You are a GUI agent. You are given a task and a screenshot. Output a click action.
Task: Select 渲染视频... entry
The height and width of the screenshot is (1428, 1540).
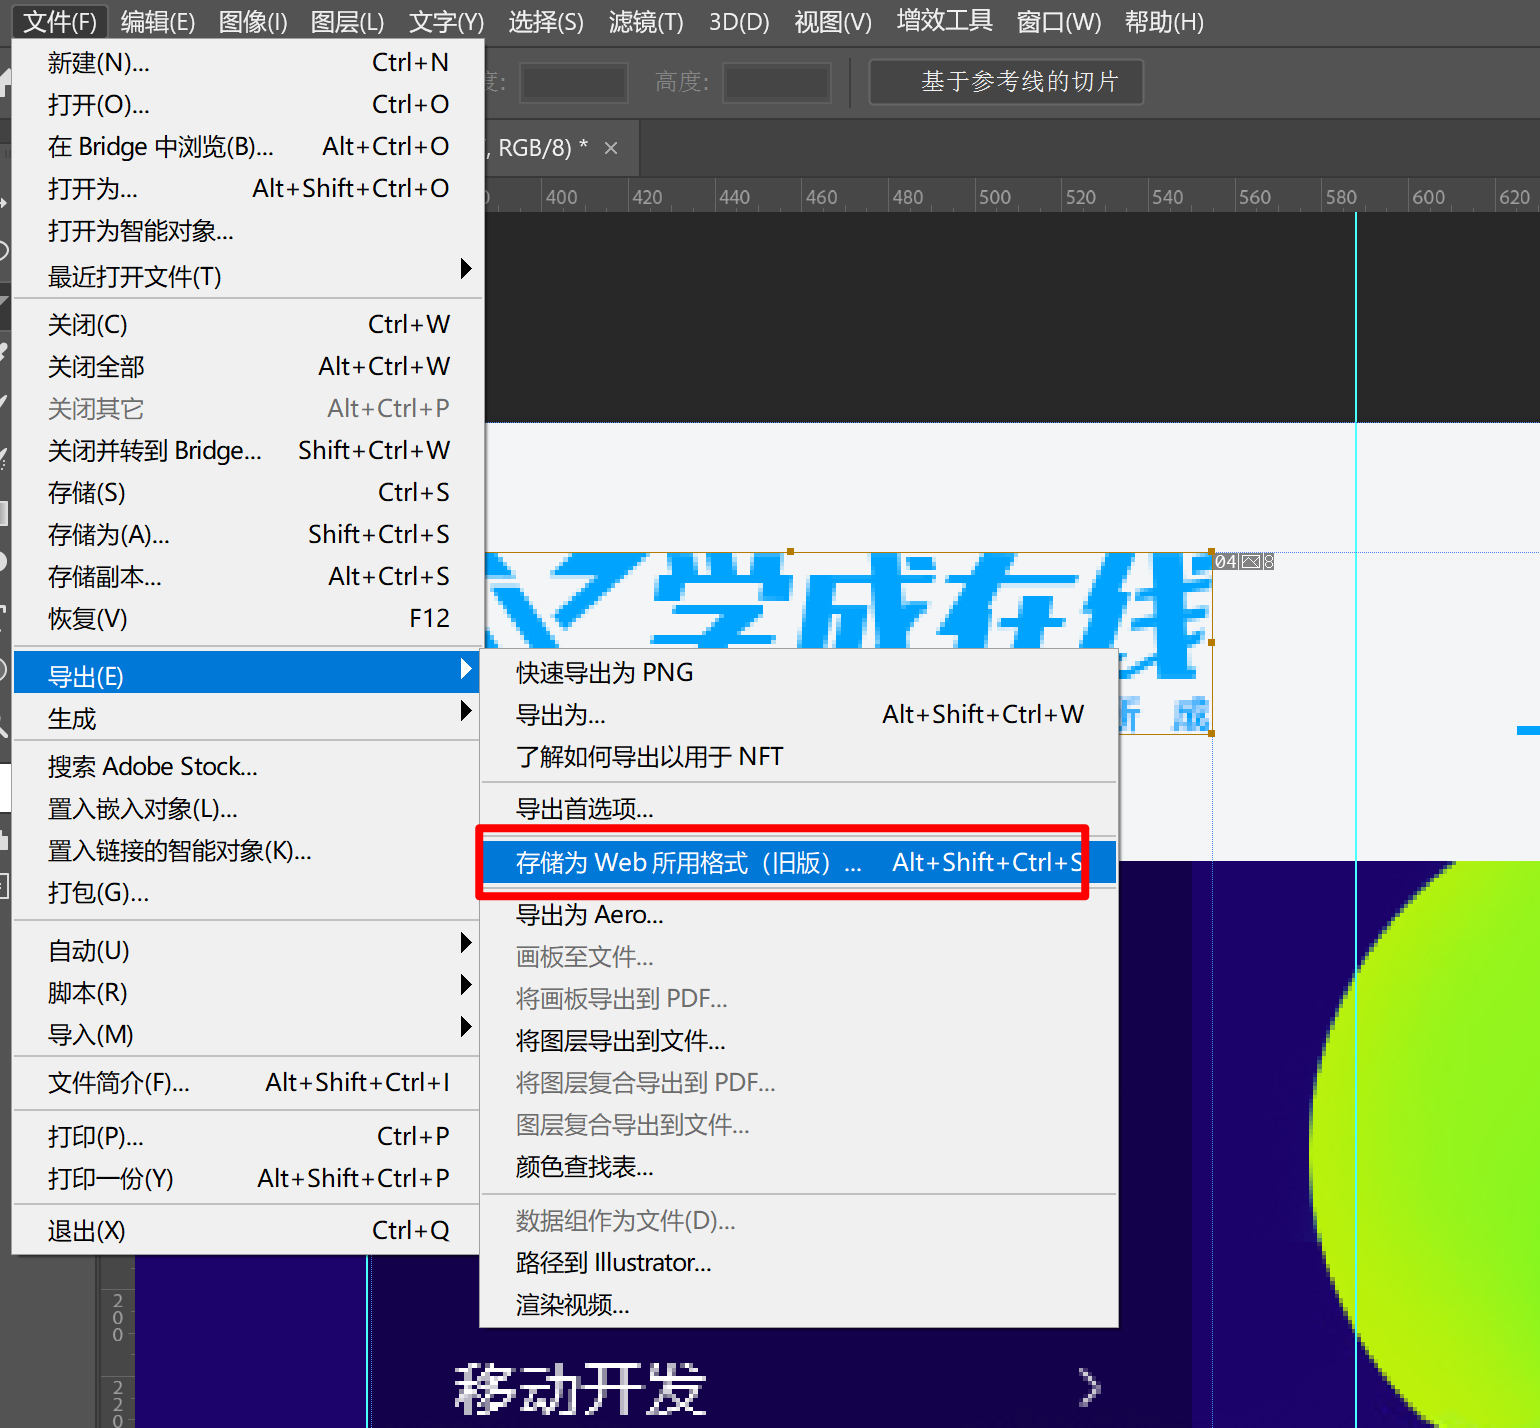click(x=799, y=1305)
